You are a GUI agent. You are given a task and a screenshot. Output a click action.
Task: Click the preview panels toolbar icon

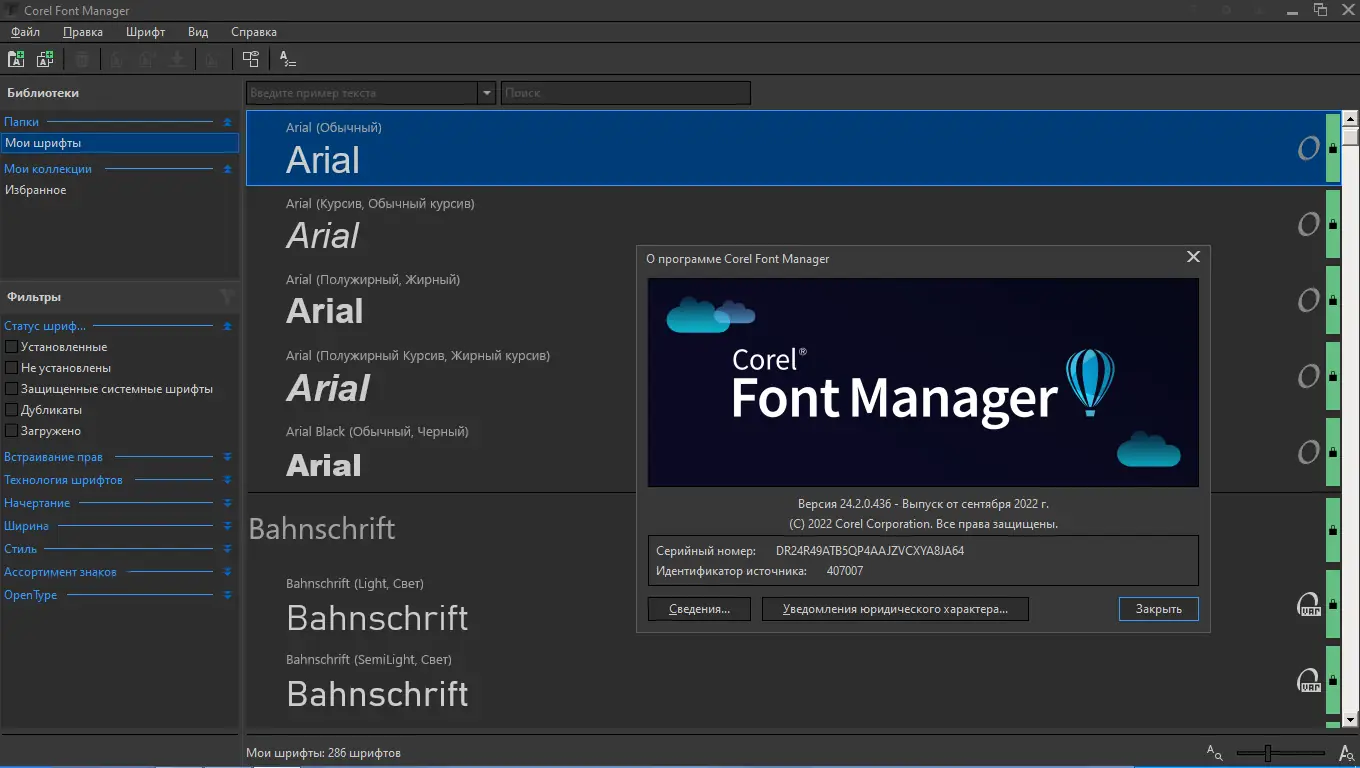[250, 59]
